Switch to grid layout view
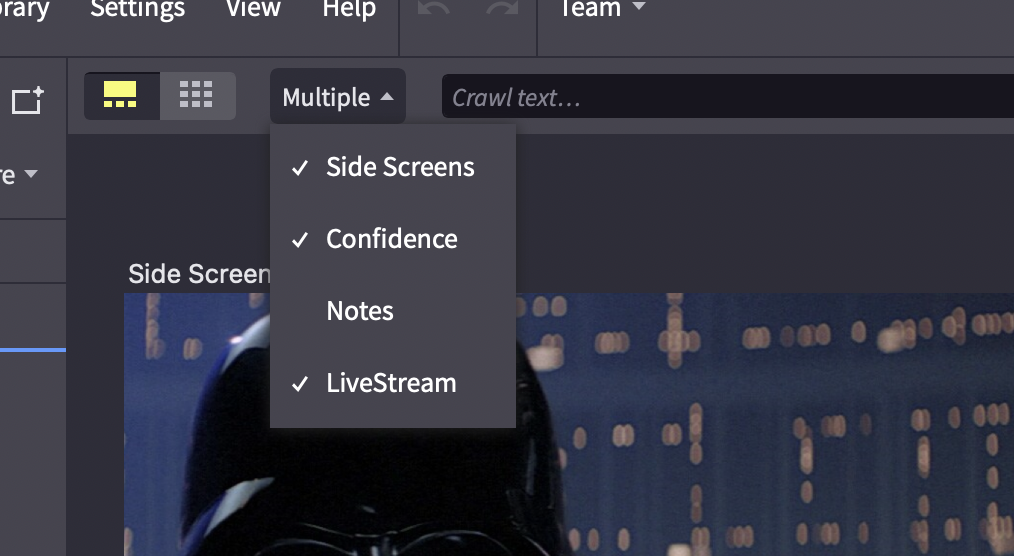This screenshot has width=1014, height=556. 197,96
